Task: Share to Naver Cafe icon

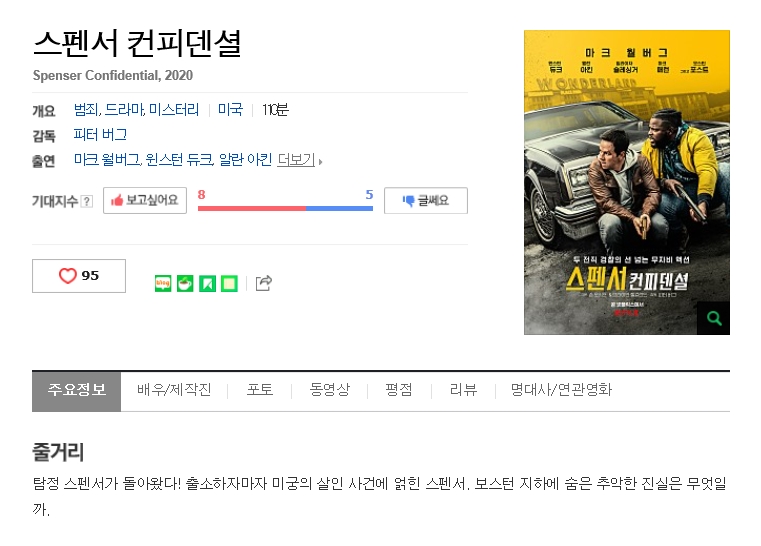Action: point(185,284)
